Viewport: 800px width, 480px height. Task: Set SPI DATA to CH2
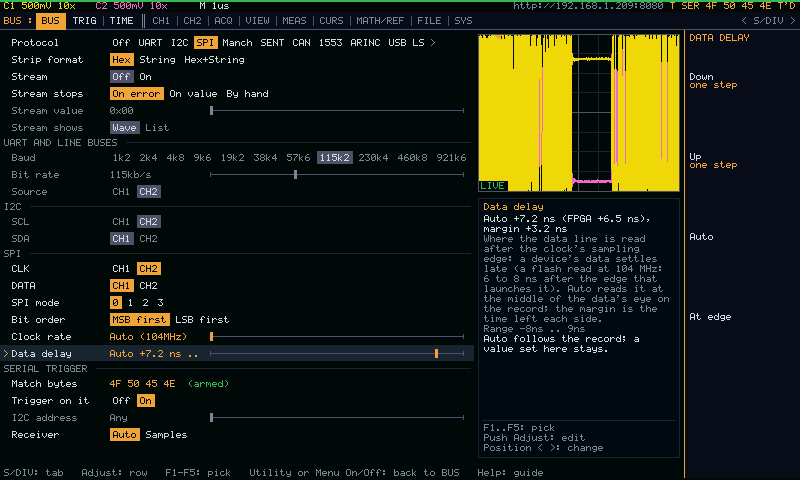[148, 286]
